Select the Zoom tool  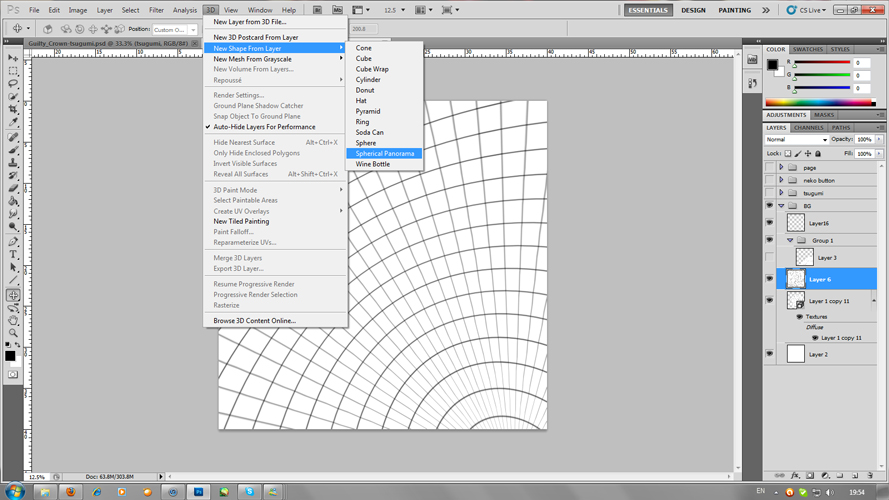coord(13,333)
